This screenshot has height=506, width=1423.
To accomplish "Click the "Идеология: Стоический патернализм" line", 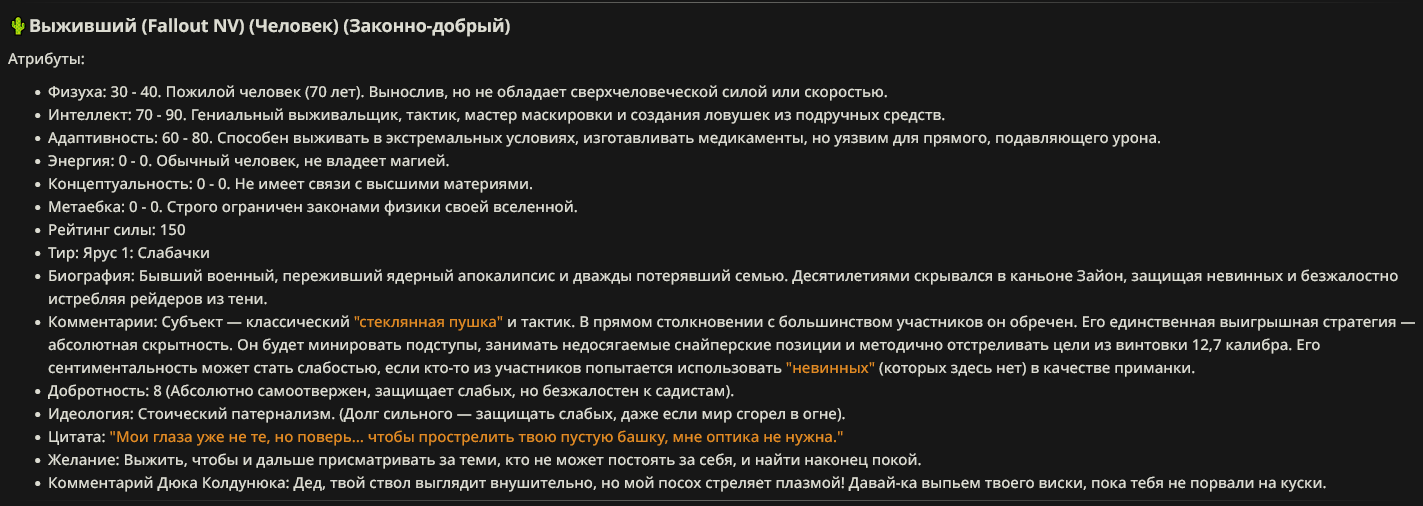I will point(446,414).
